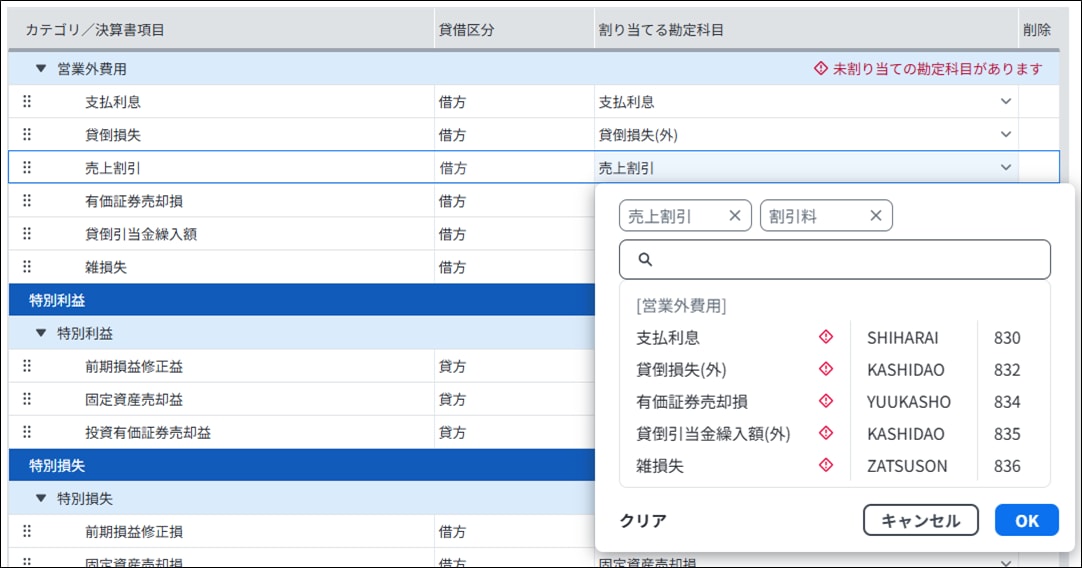Collapse the 特別損失 subcategory triangle
Screen dimensions: 1082x568
pyautogui.click(x=41, y=498)
